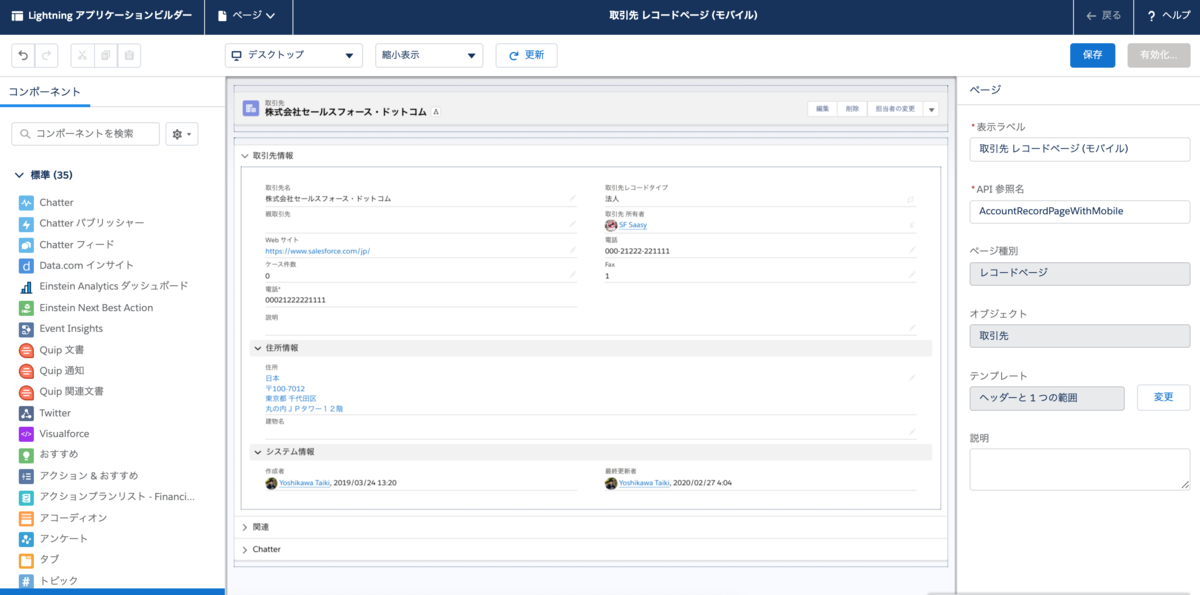
Task: Expand the Chatter accordion section
Action: point(245,549)
